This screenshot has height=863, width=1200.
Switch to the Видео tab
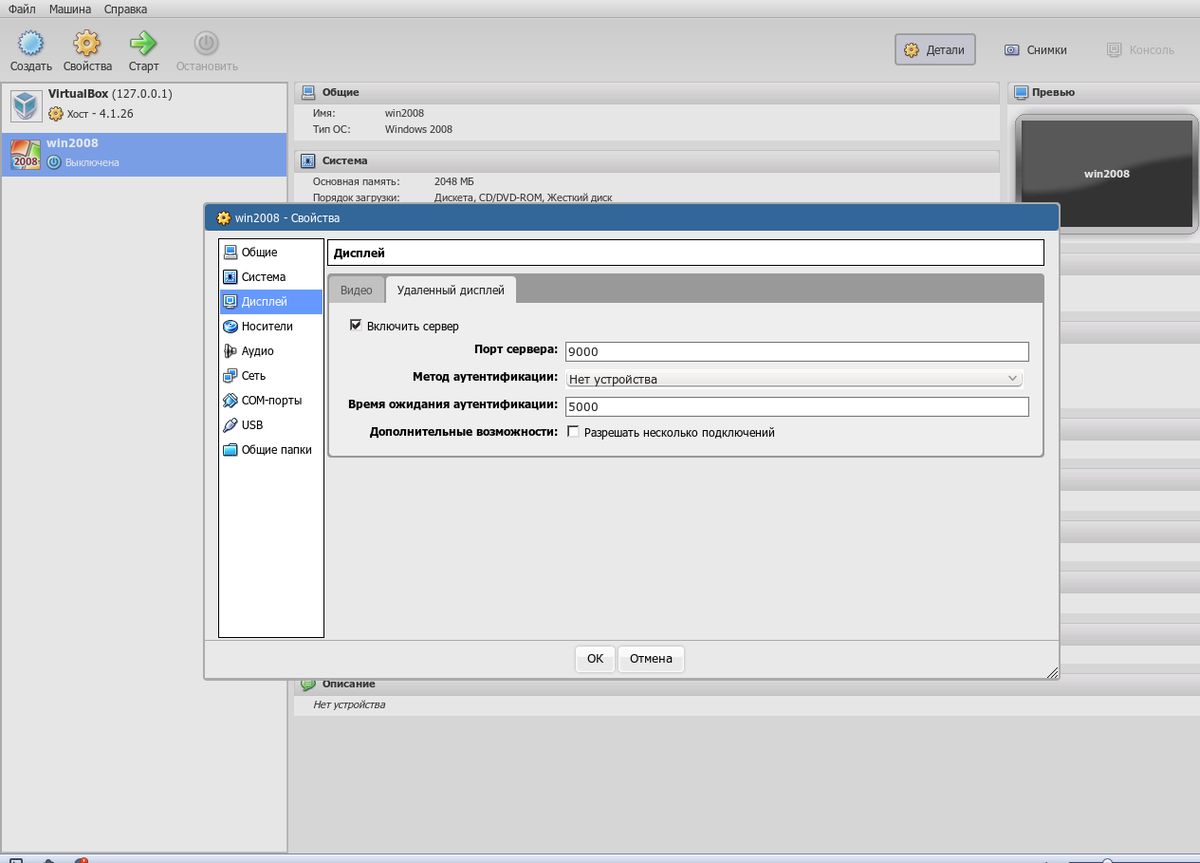click(356, 290)
